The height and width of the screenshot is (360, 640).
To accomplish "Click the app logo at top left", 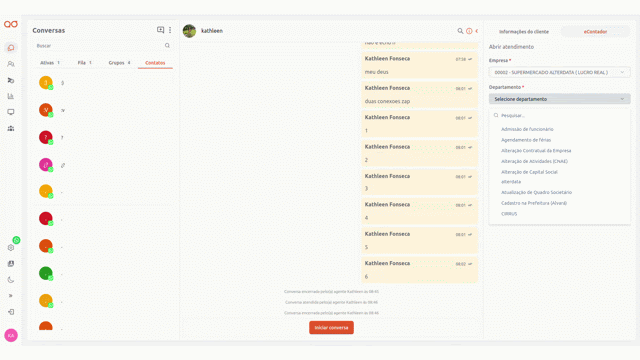I will tap(11, 24).
